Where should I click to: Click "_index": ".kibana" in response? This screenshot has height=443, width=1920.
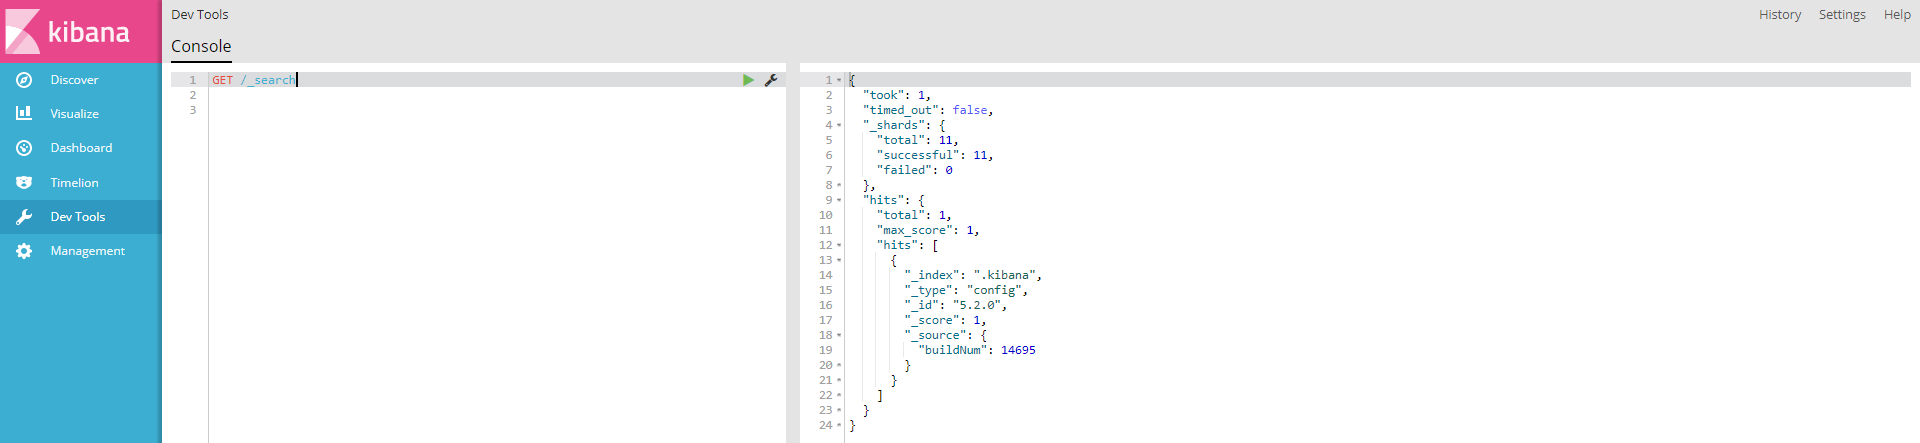[x=973, y=275]
